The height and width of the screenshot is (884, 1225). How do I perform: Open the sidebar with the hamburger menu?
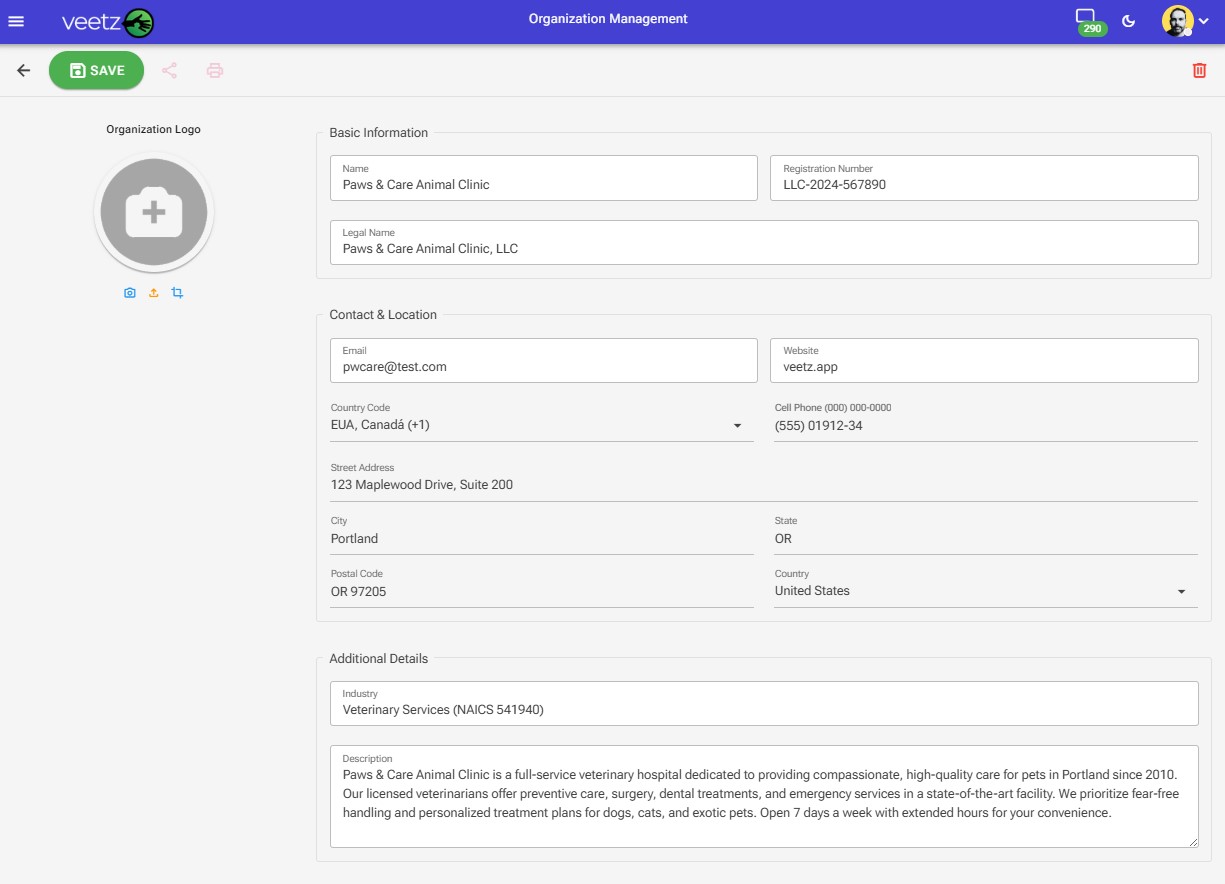pyautogui.click(x=16, y=21)
